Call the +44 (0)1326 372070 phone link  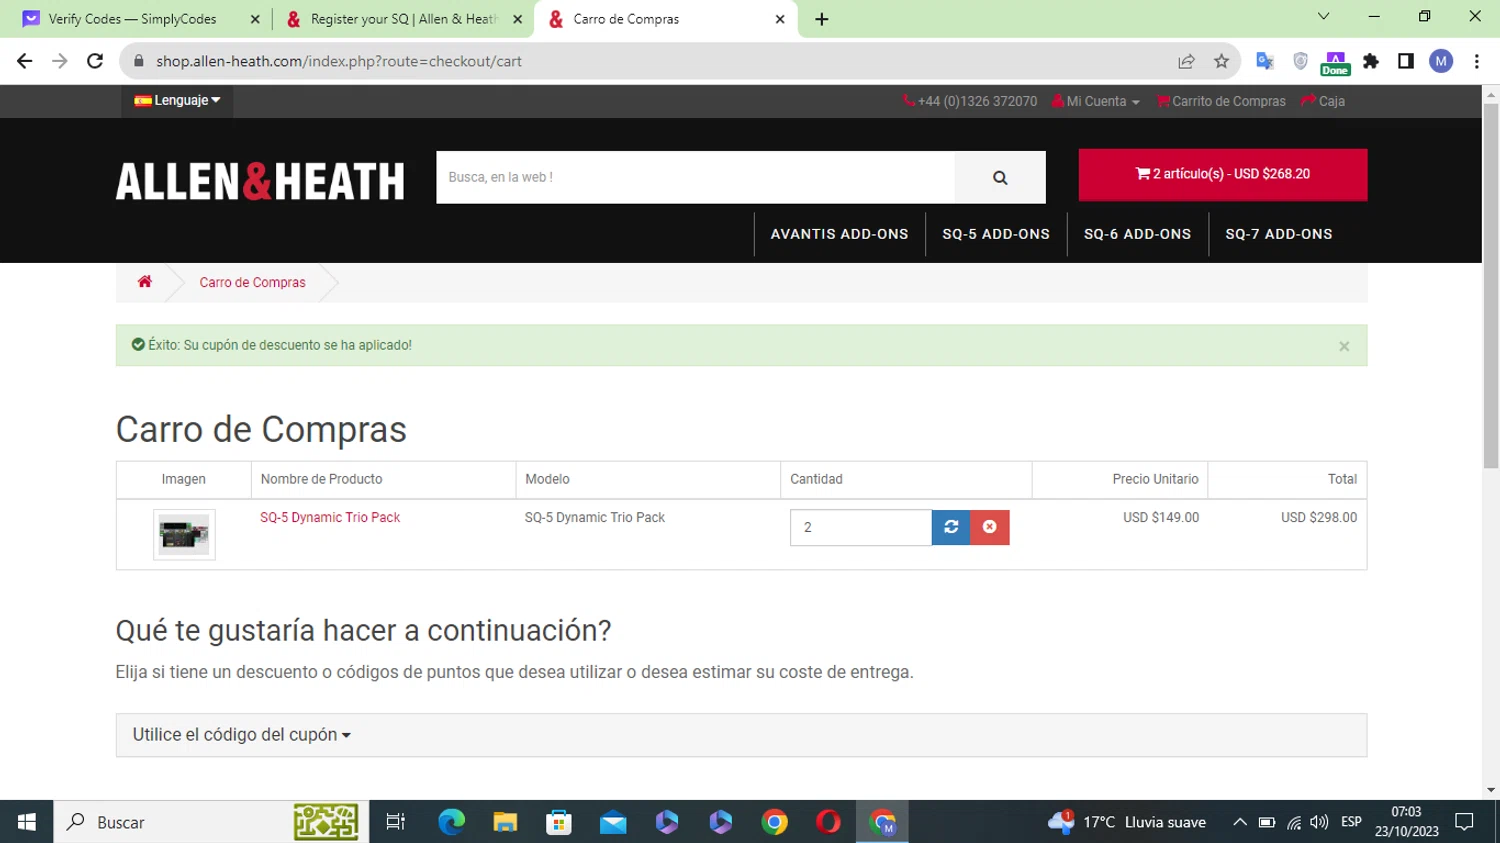click(970, 101)
